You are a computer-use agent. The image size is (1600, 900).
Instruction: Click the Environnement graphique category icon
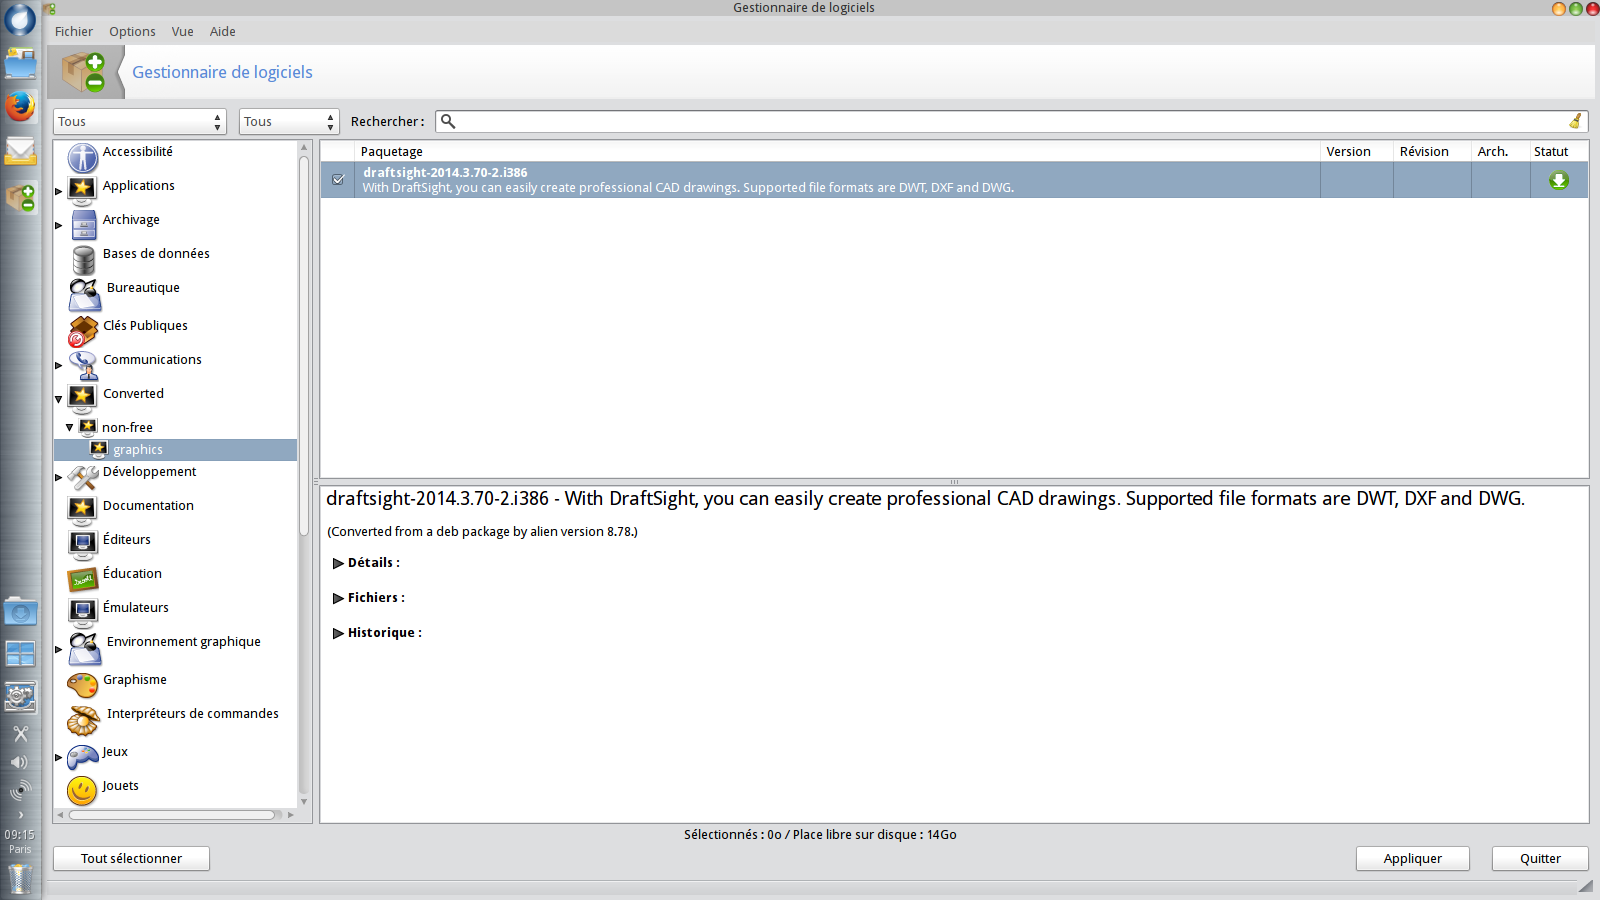click(85, 649)
